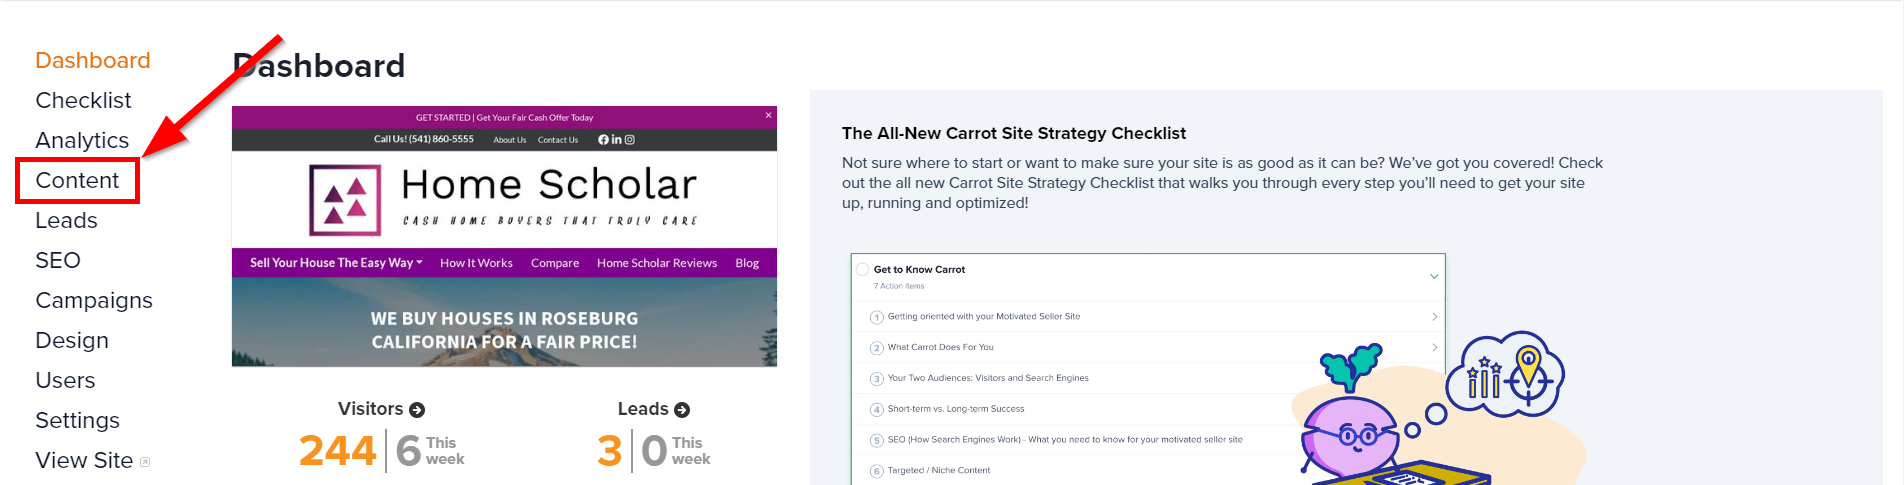Click the LinkedIn icon in site preview
The image size is (1904, 485).
pos(617,140)
